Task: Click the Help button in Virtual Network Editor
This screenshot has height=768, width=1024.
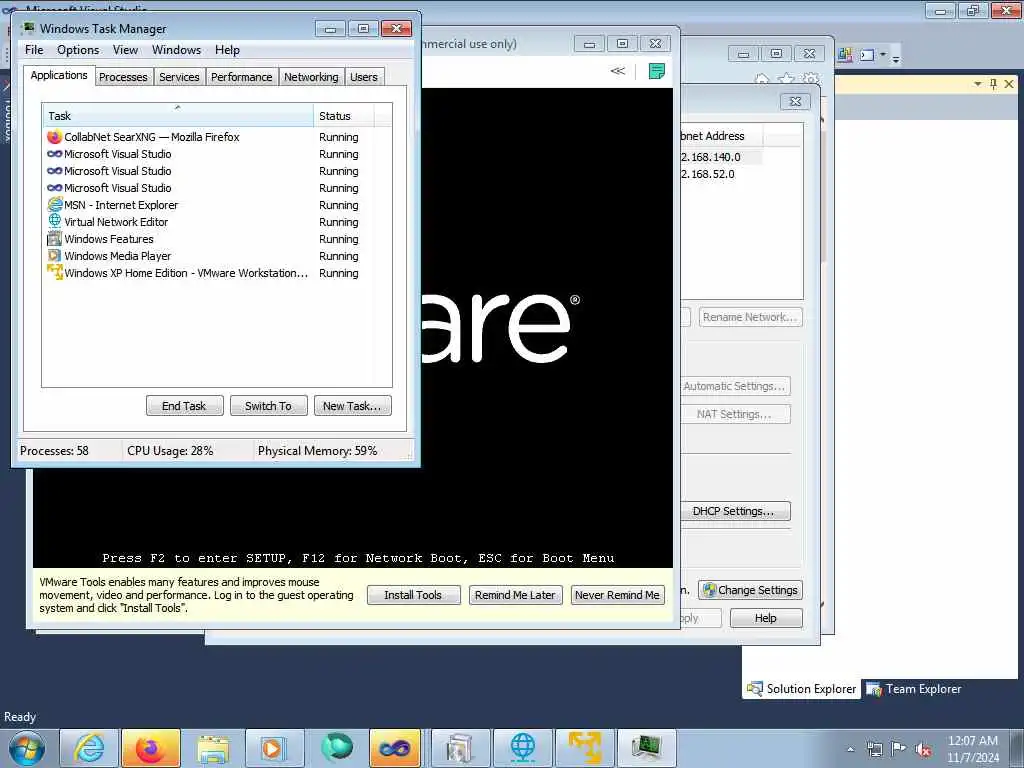Action: 766,618
